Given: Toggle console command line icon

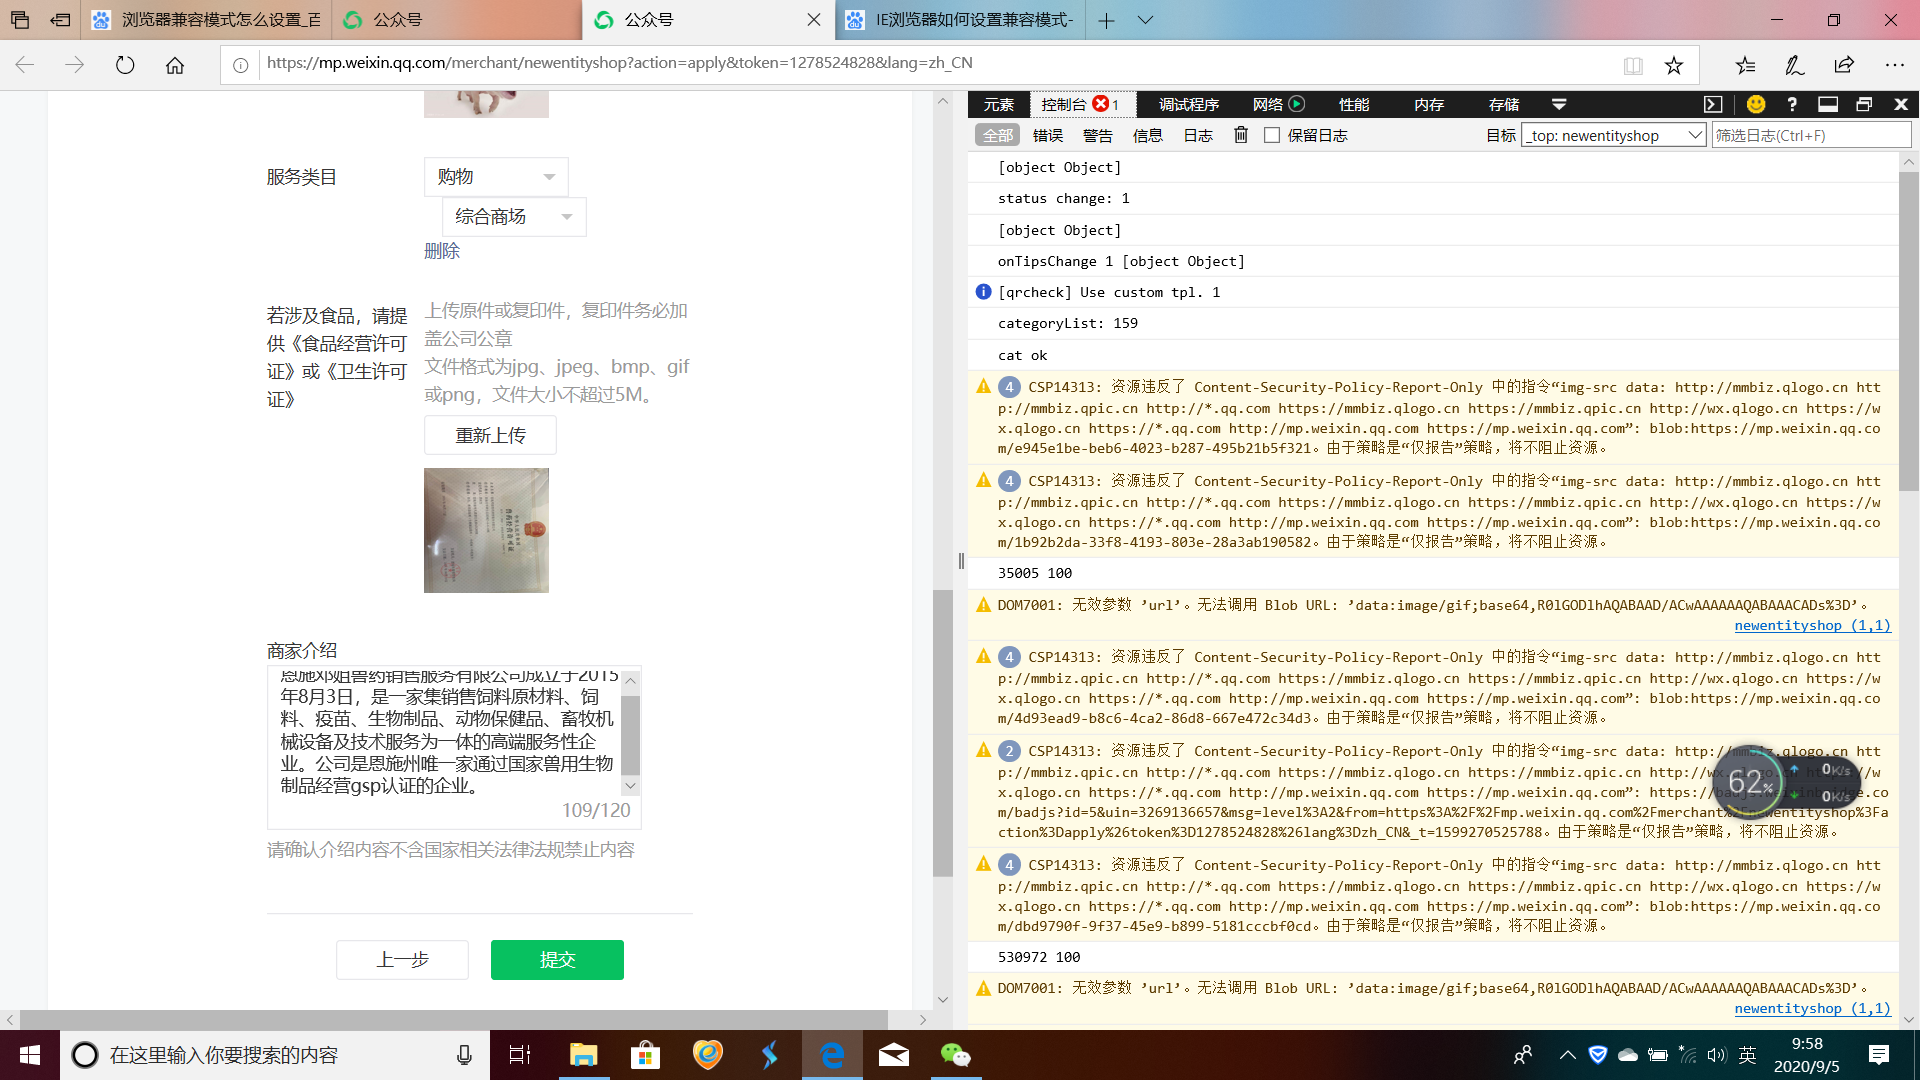Looking at the screenshot, I should (1713, 104).
